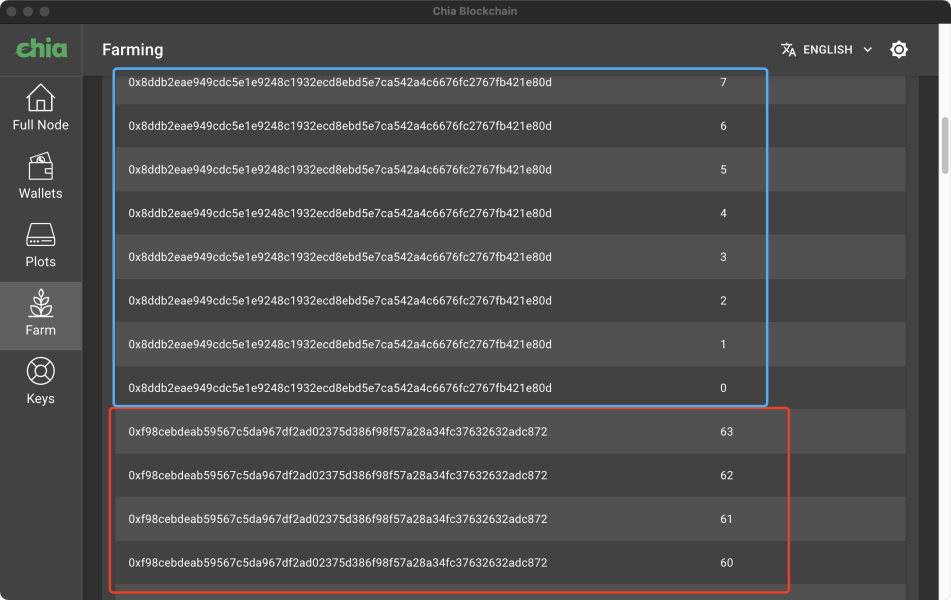Go to the Wallets page

click(40, 176)
